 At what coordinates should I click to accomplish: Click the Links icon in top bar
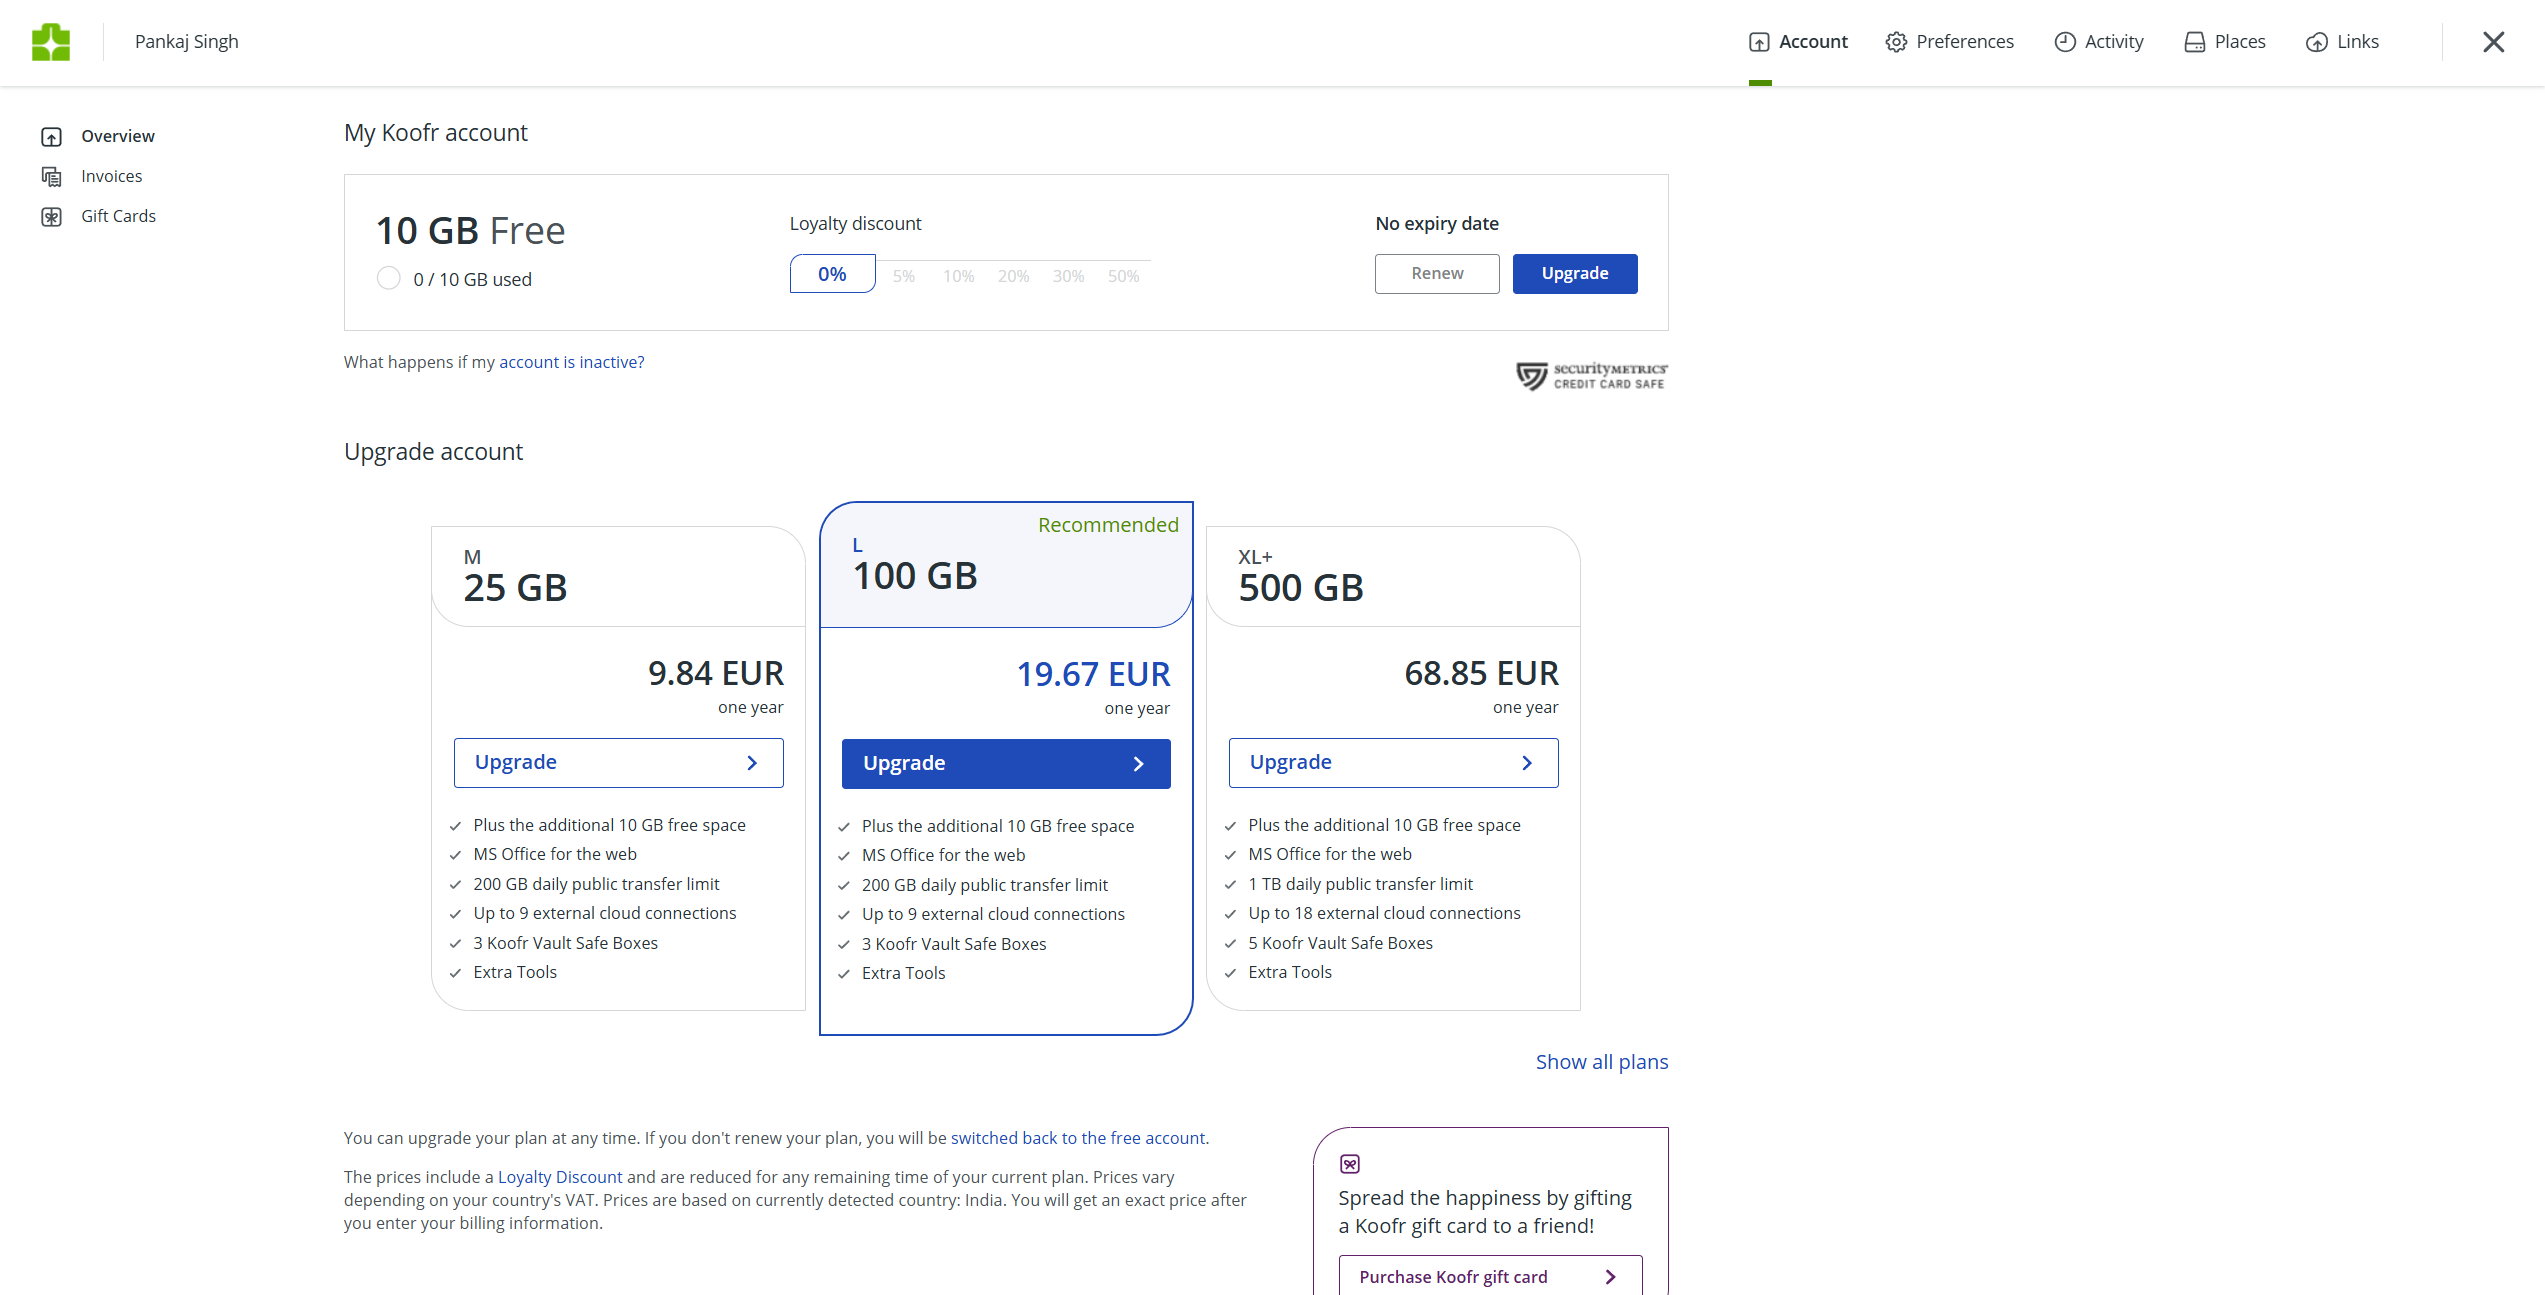tap(2317, 42)
